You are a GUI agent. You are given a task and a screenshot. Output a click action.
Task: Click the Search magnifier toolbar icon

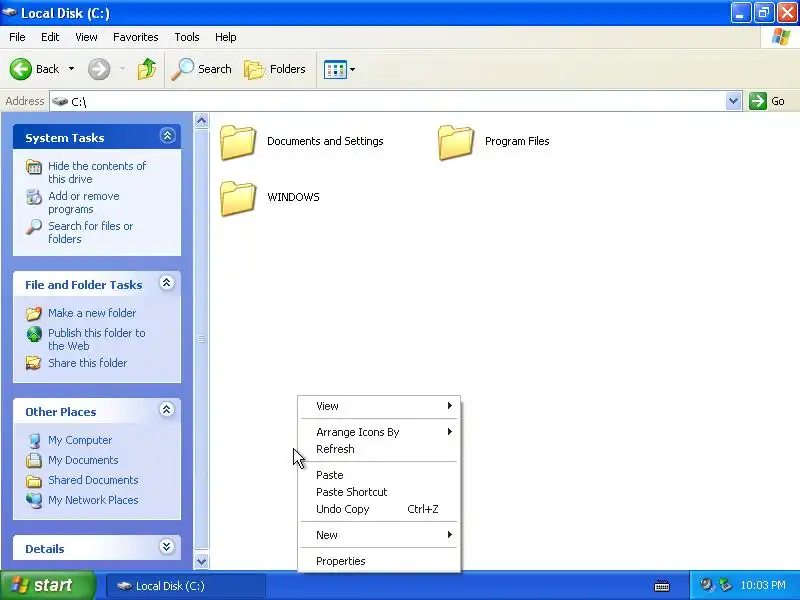click(x=182, y=69)
